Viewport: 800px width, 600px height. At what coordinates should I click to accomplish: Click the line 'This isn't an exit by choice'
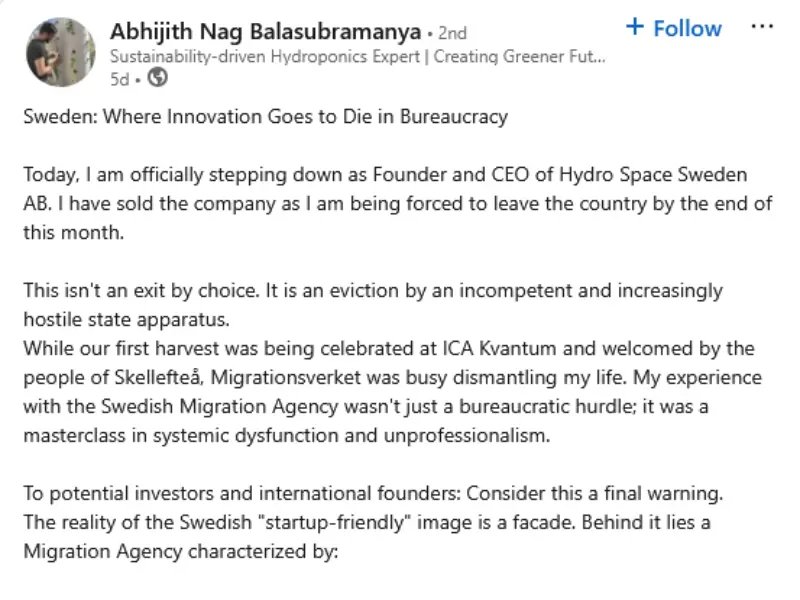coord(372,291)
